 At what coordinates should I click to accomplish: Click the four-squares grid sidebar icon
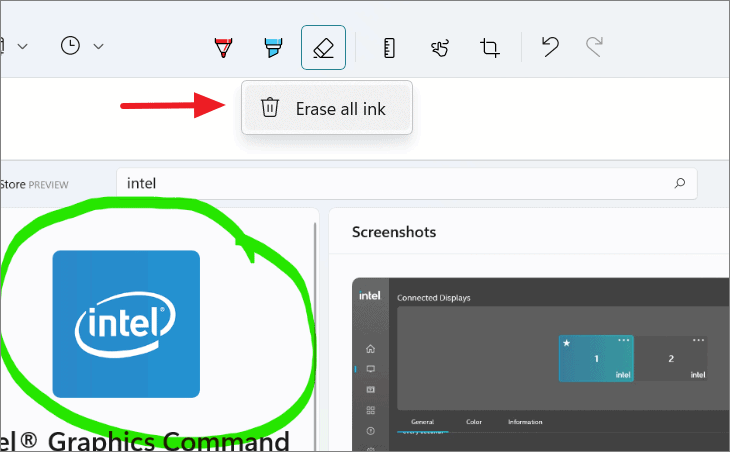(x=371, y=410)
